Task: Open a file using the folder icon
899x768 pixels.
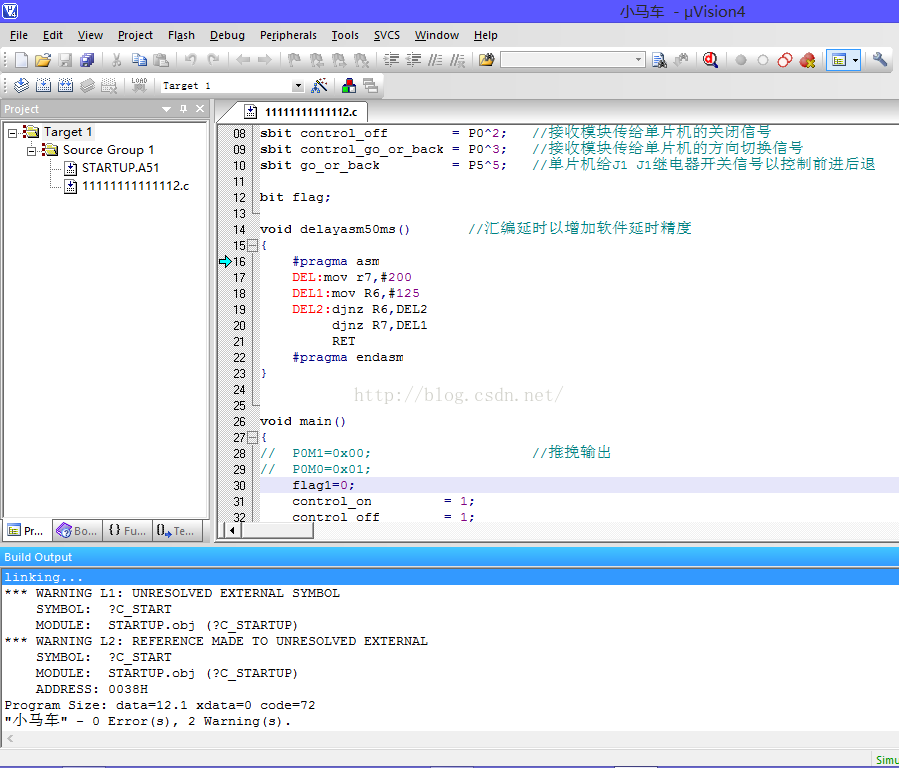Action: pyautogui.click(x=42, y=60)
